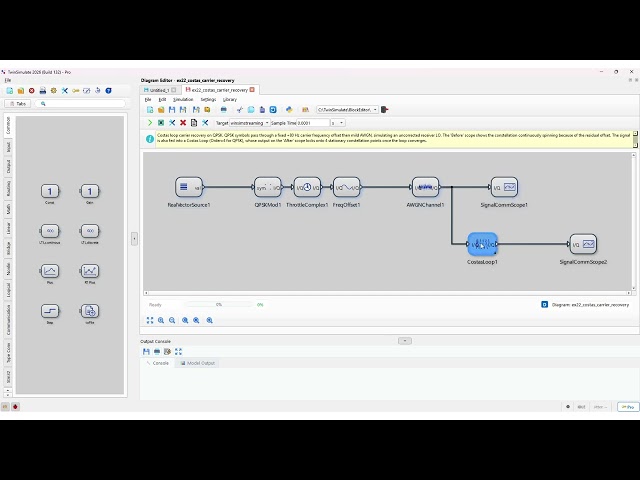
Task: Click the zoom out magnifier icon
Action: pyautogui.click(x=172, y=320)
